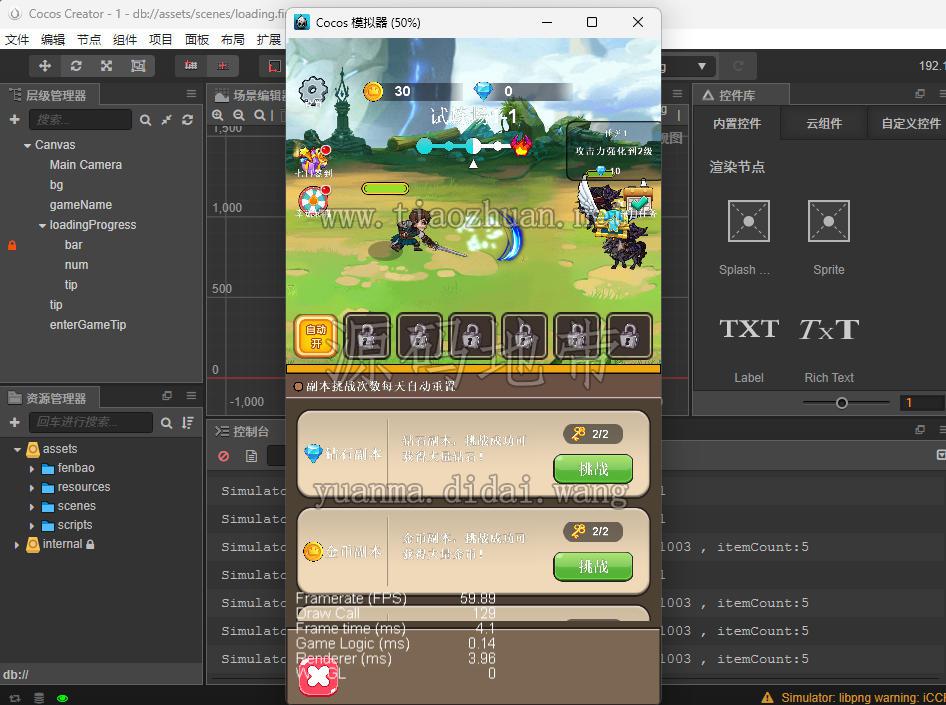The image size is (946, 705).
Task: Zoom out the scene editor
Action: (x=239, y=115)
